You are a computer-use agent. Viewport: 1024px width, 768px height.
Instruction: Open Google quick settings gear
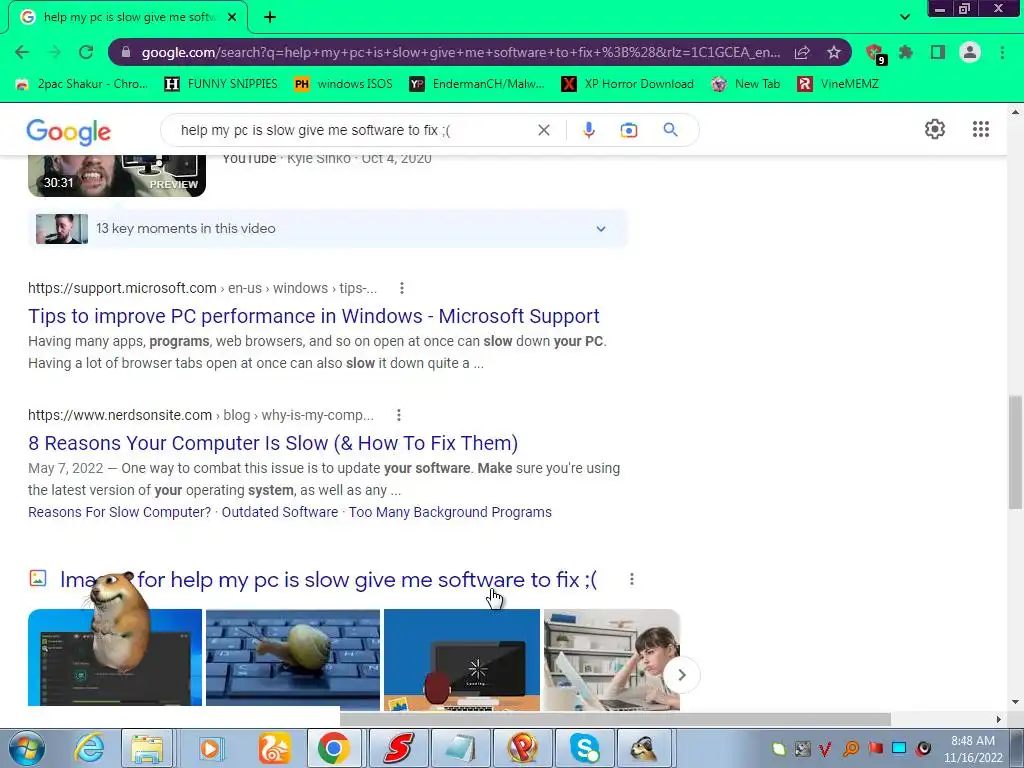[x=935, y=129]
